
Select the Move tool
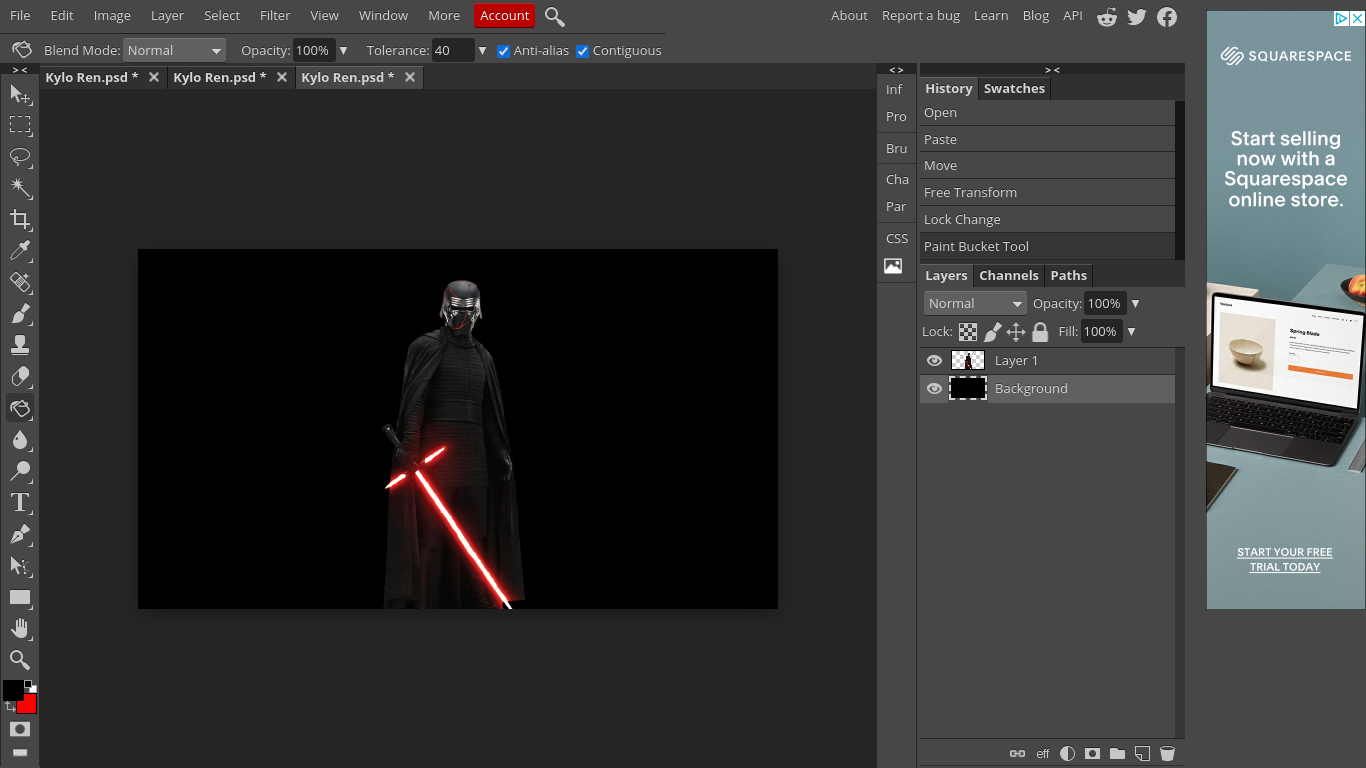[19, 94]
